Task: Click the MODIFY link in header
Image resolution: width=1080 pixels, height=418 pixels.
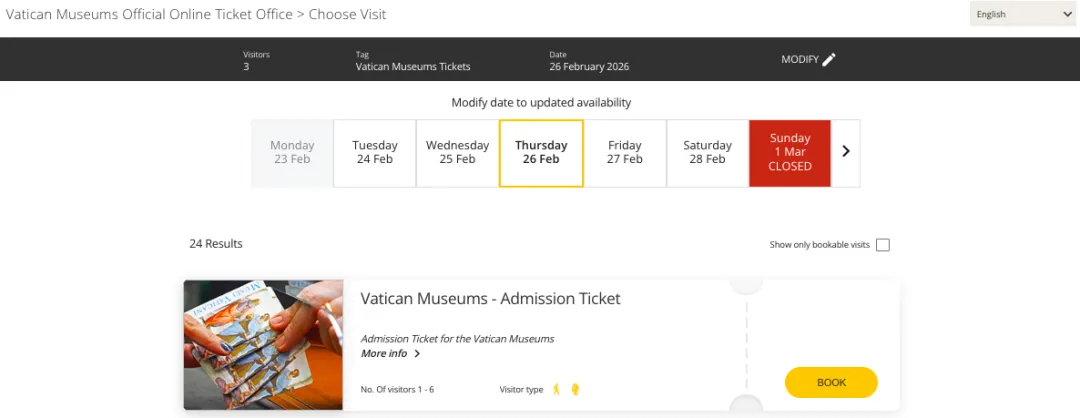Action: (800, 59)
